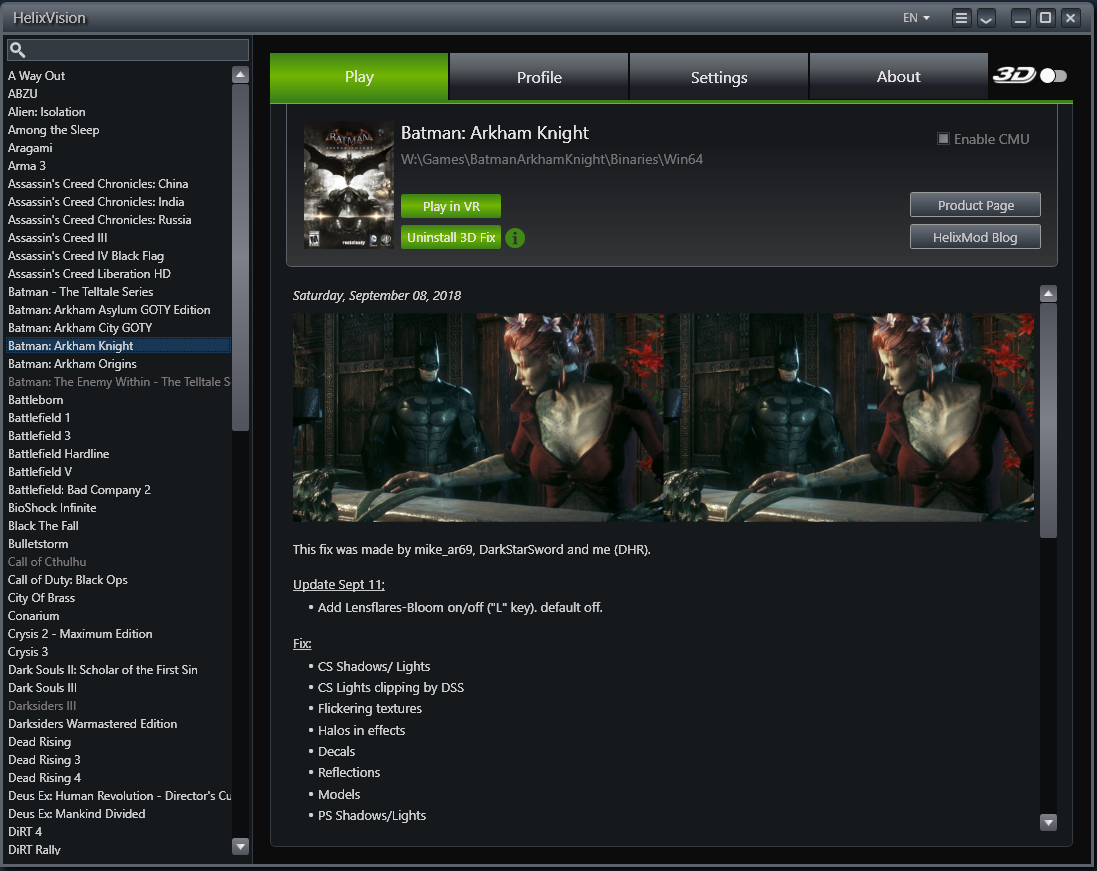Select Battlefield 1
This screenshot has width=1097, height=871.
click(x=38, y=418)
